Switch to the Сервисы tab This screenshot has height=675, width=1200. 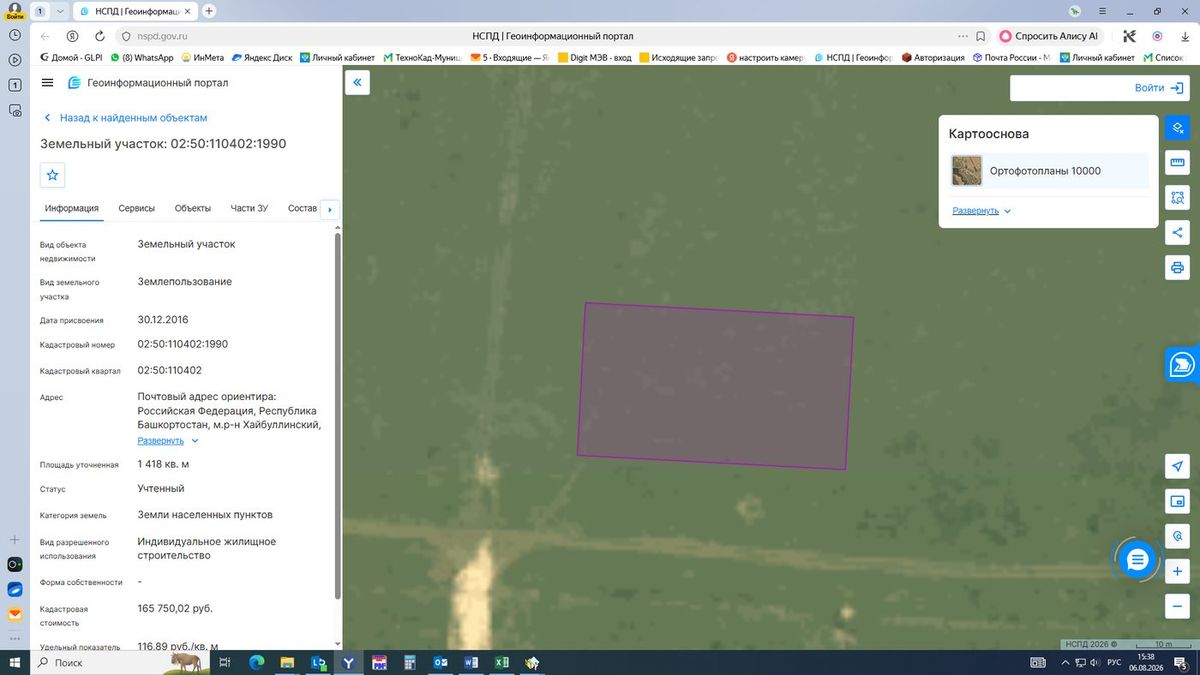pos(137,208)
